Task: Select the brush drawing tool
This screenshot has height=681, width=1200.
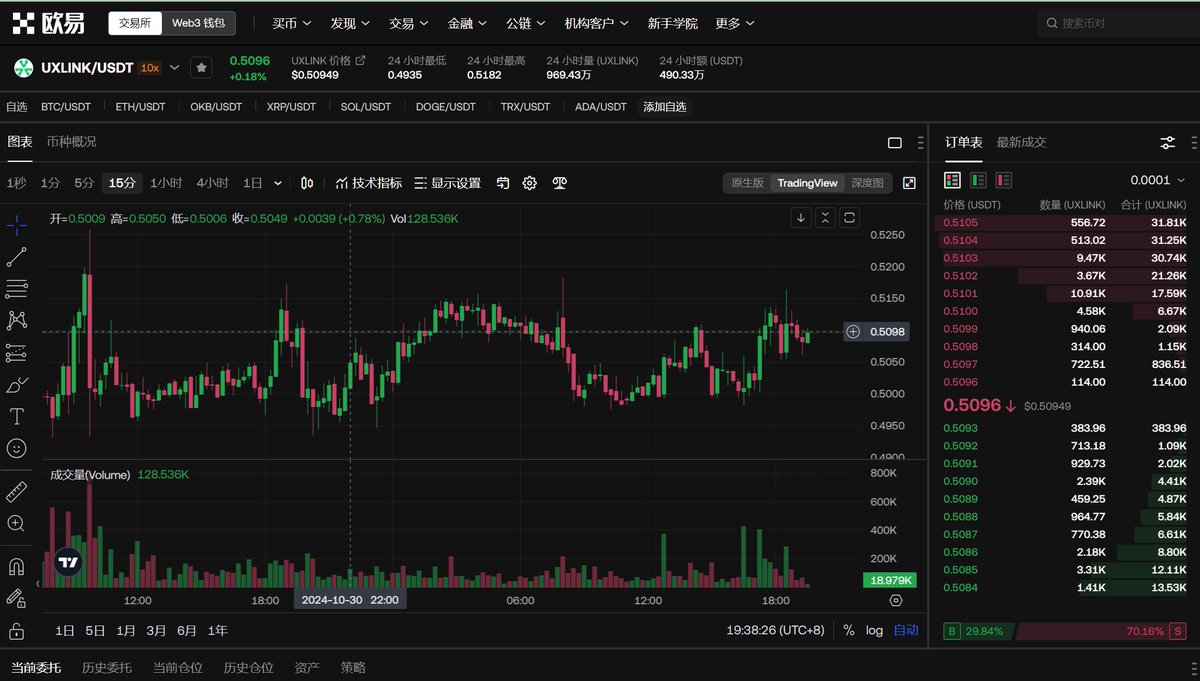Action: click(x=16, y=384)
